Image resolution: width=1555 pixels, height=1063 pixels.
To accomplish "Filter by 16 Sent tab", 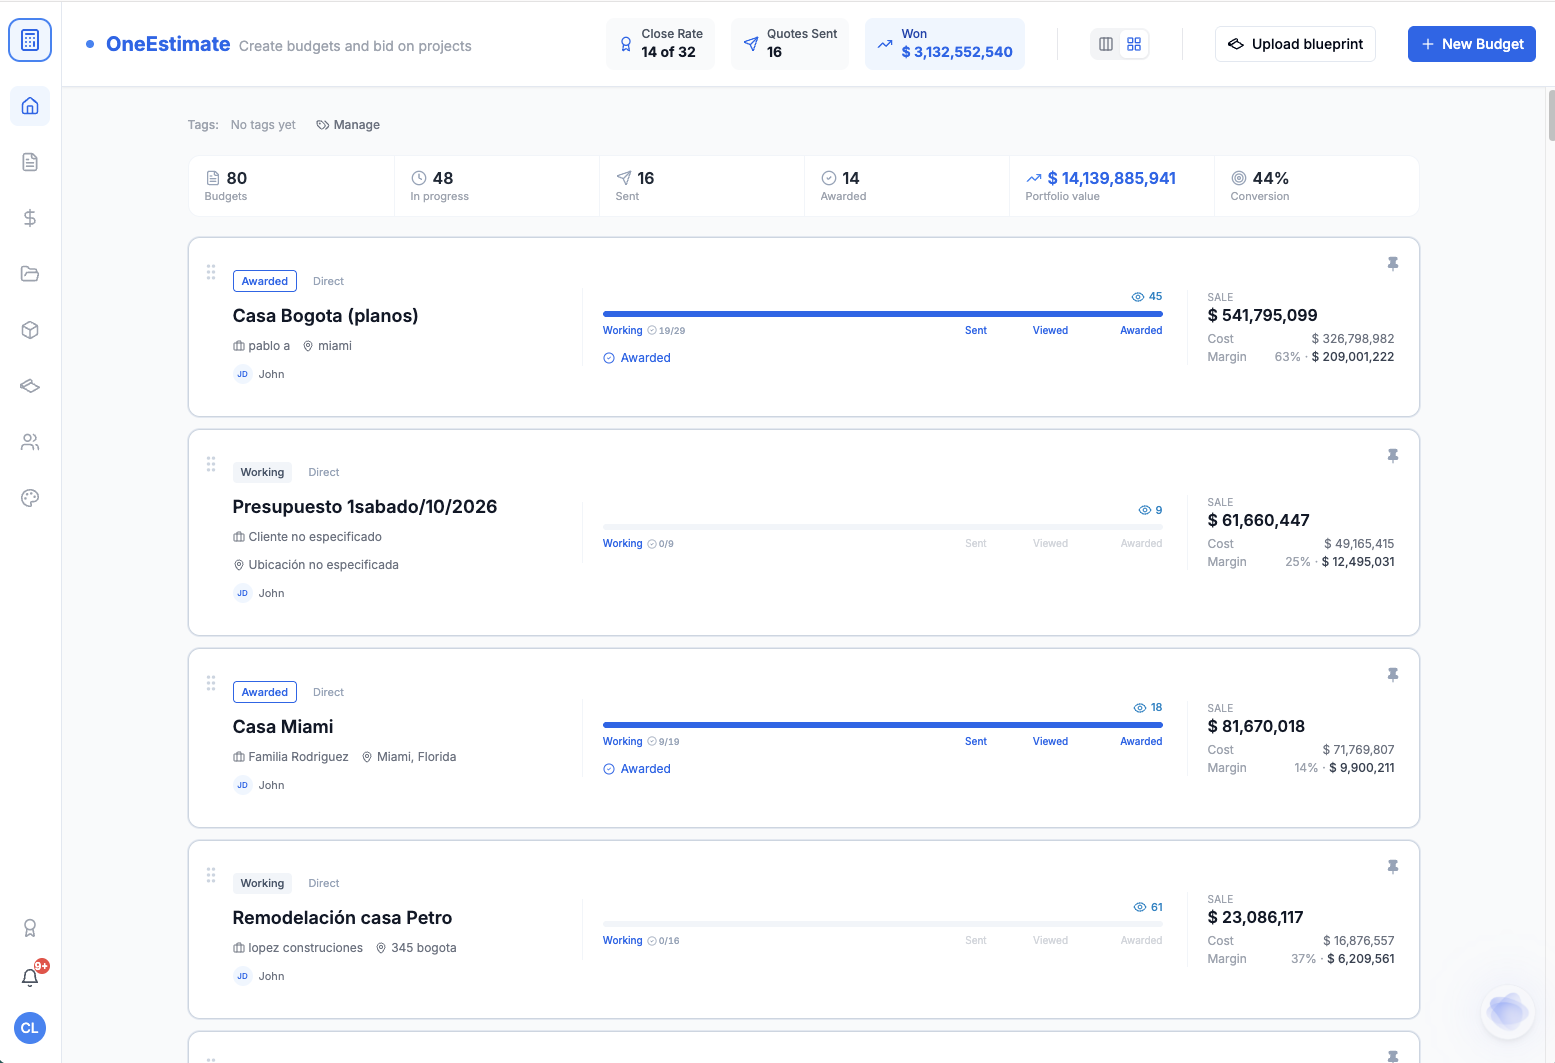I will (x=702, y=186).
